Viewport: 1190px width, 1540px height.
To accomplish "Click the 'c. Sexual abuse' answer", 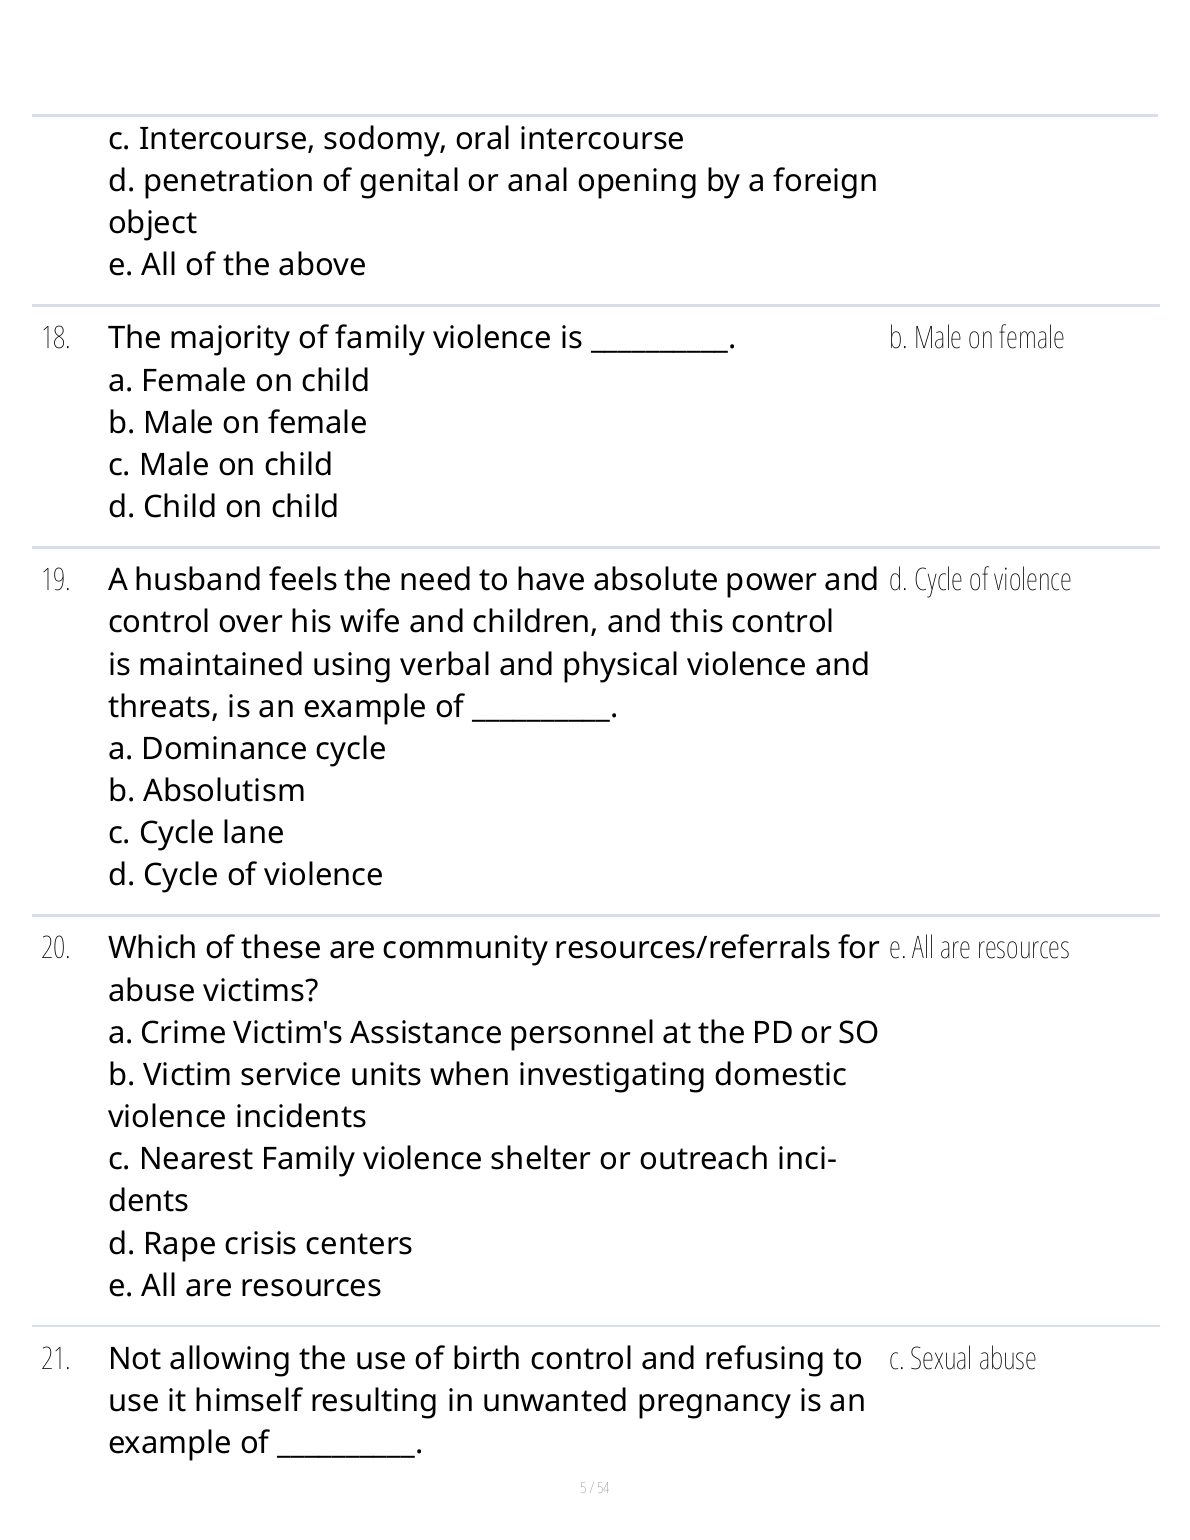I will tap(962, 1359).
